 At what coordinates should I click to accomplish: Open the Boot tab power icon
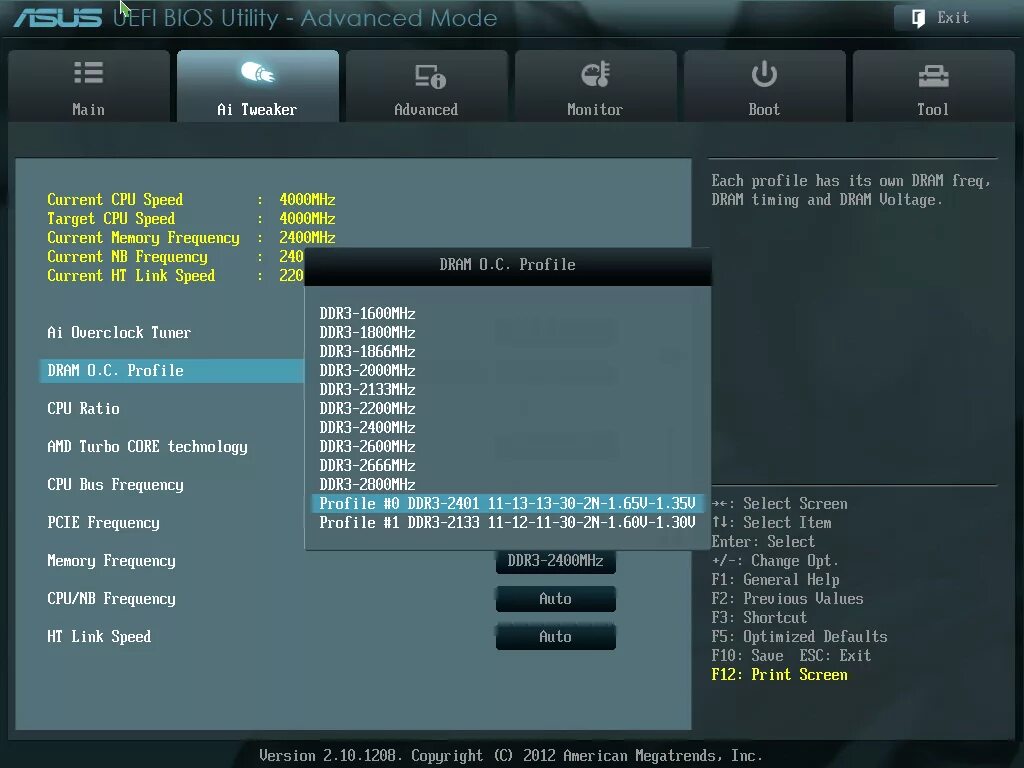pos(764,74)
